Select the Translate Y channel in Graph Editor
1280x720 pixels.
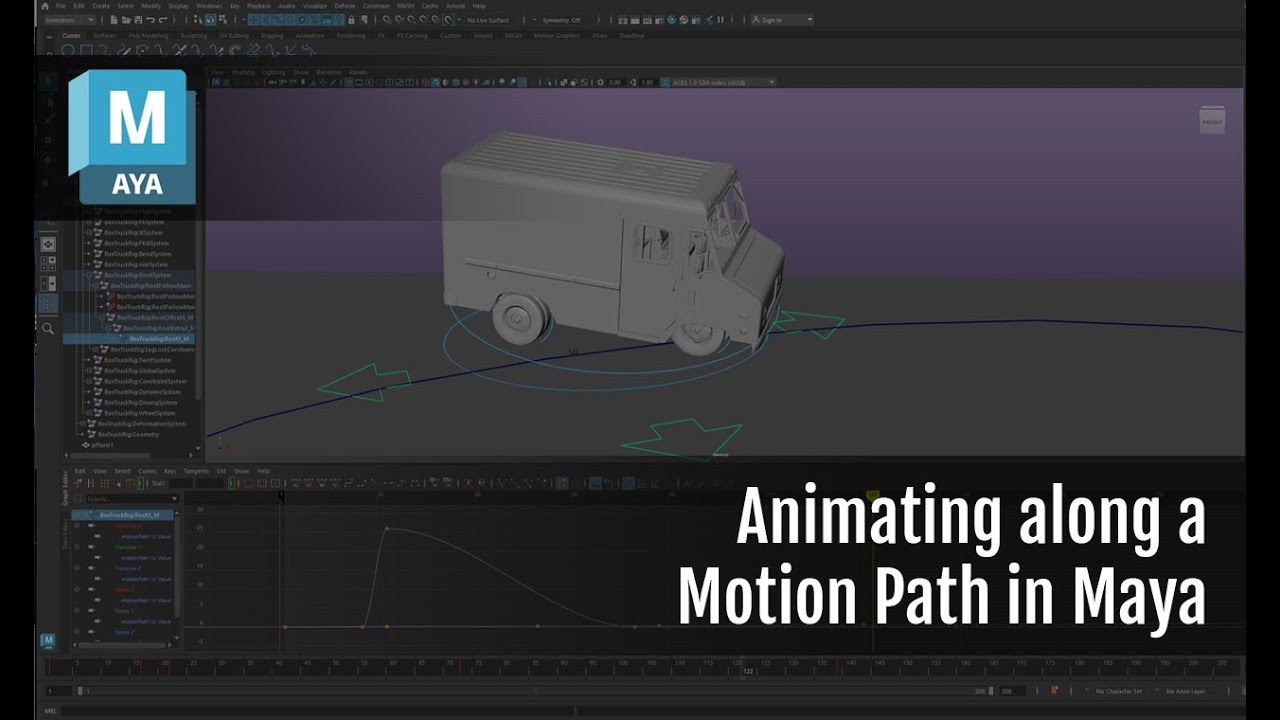point(128,547)
